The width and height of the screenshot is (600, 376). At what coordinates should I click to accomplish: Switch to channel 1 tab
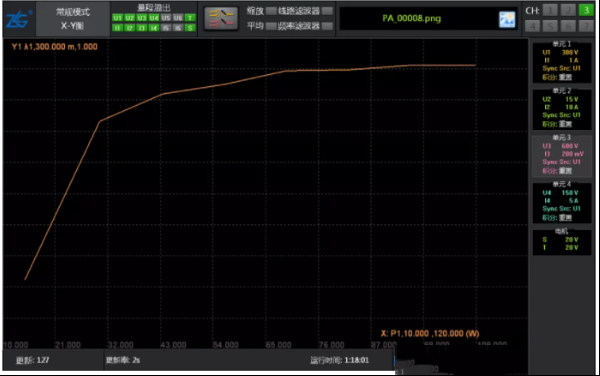click(x=550, y=10)
